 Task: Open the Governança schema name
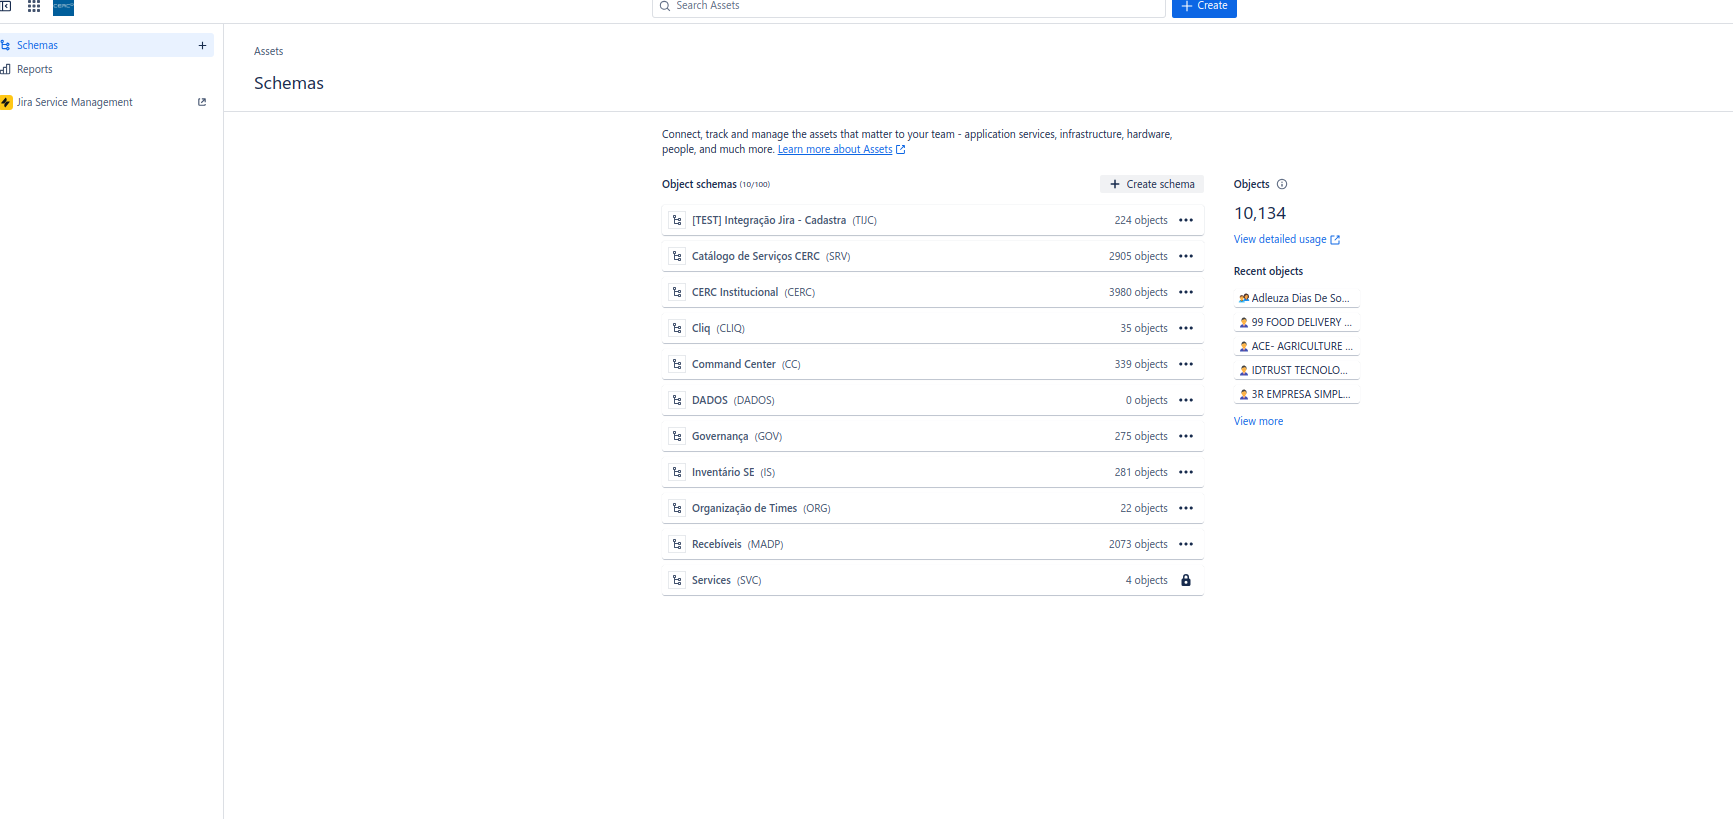point(720,436)
